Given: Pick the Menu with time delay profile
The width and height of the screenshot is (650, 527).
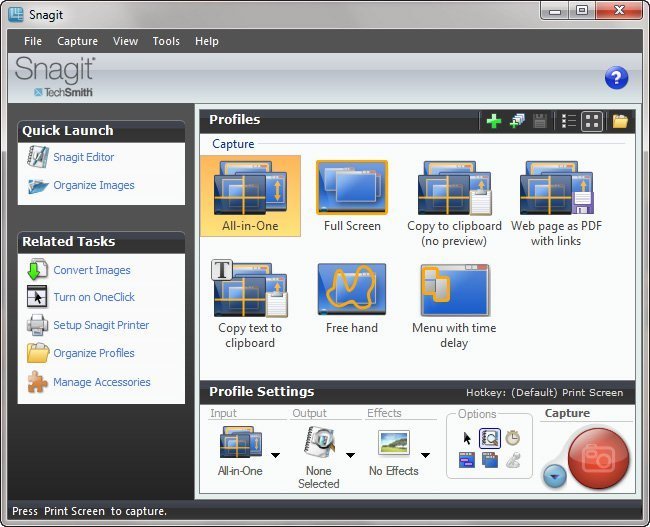Looking at the screenshot, I should click(455, 299).
